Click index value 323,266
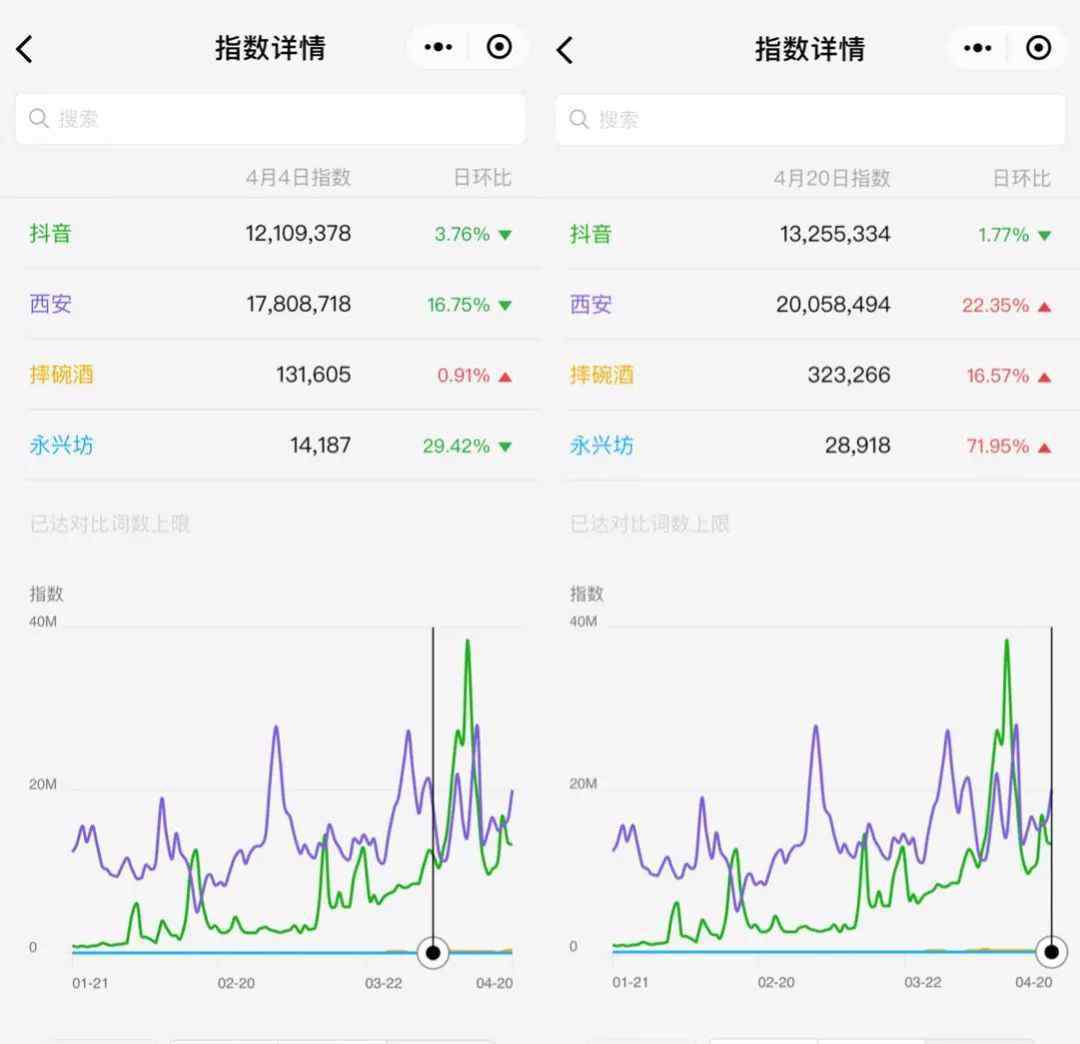Image resolution: width=1080 pixels, height=1044 pixels. coord(849,375)
